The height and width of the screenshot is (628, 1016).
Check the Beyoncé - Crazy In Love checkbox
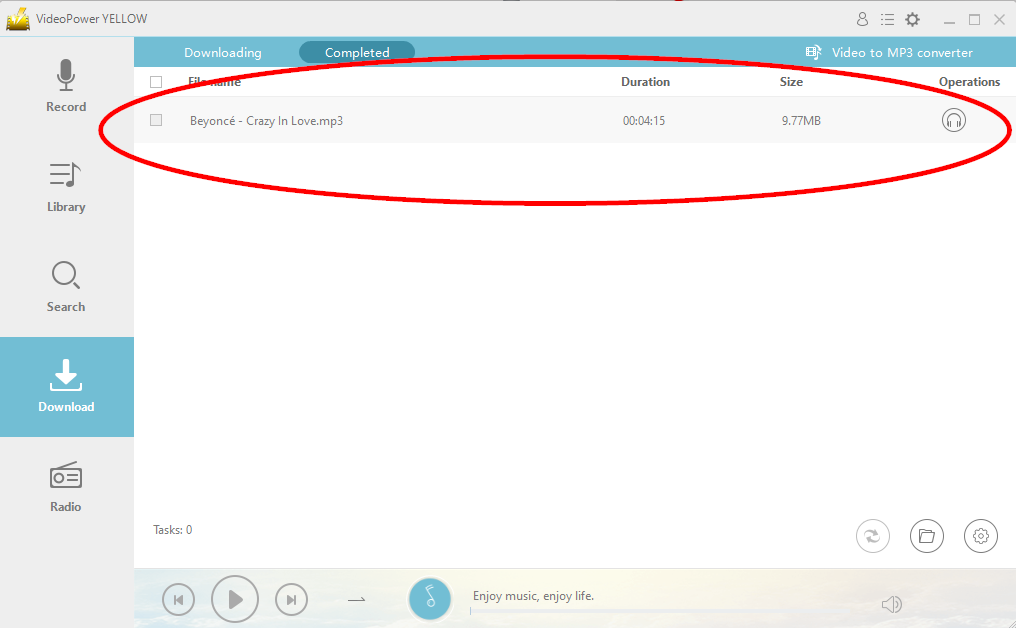click(155, 119)
